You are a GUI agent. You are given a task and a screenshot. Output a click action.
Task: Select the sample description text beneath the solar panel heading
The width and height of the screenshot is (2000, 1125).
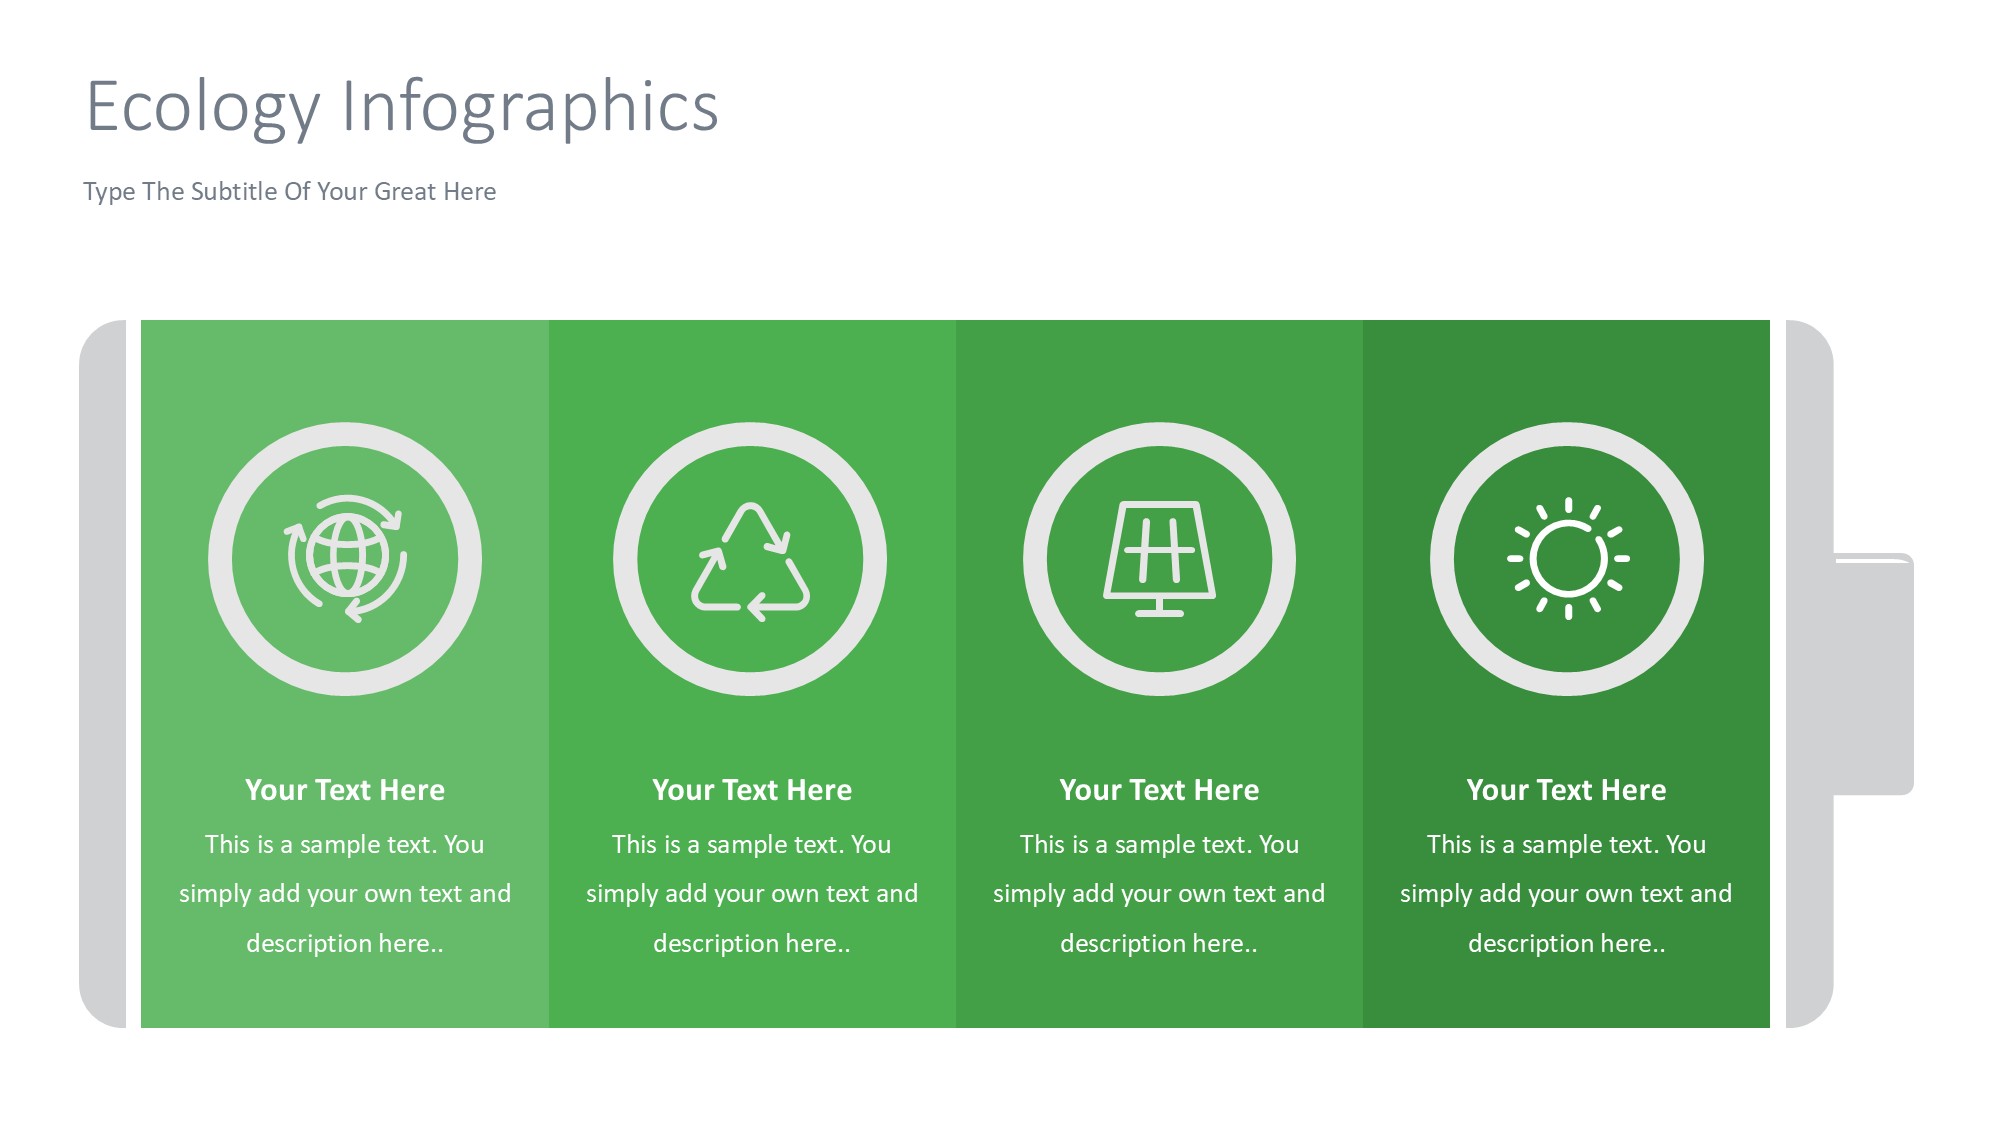click(1159, 893)
